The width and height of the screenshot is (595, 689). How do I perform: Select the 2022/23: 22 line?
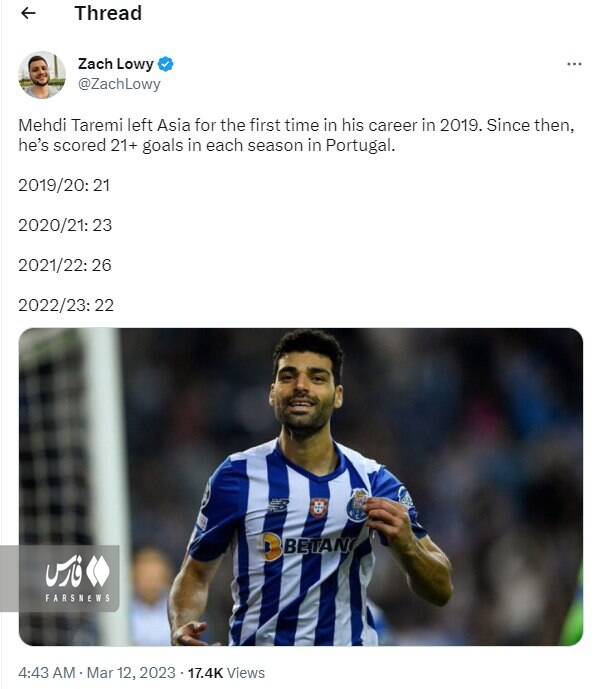66,305
